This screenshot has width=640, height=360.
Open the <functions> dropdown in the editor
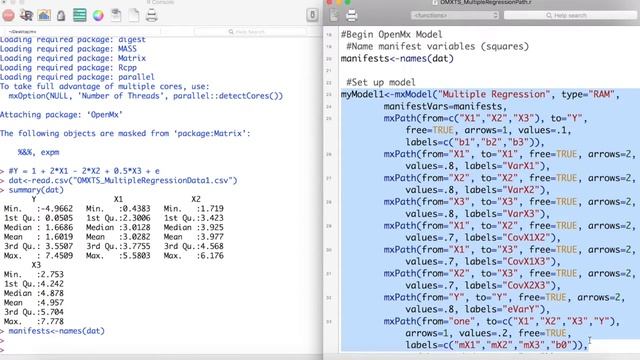pyautogui.click(x=455, y=15)
